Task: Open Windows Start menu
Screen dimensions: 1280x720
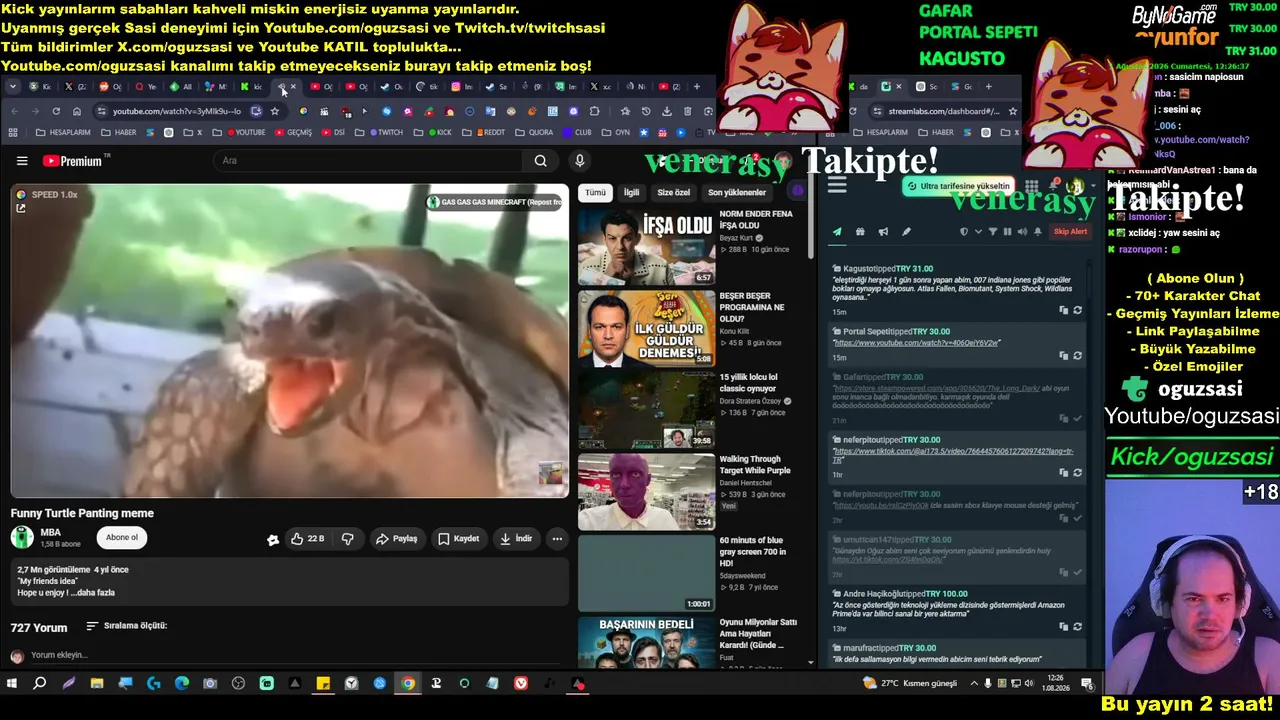Action: [x=12, y=684]
